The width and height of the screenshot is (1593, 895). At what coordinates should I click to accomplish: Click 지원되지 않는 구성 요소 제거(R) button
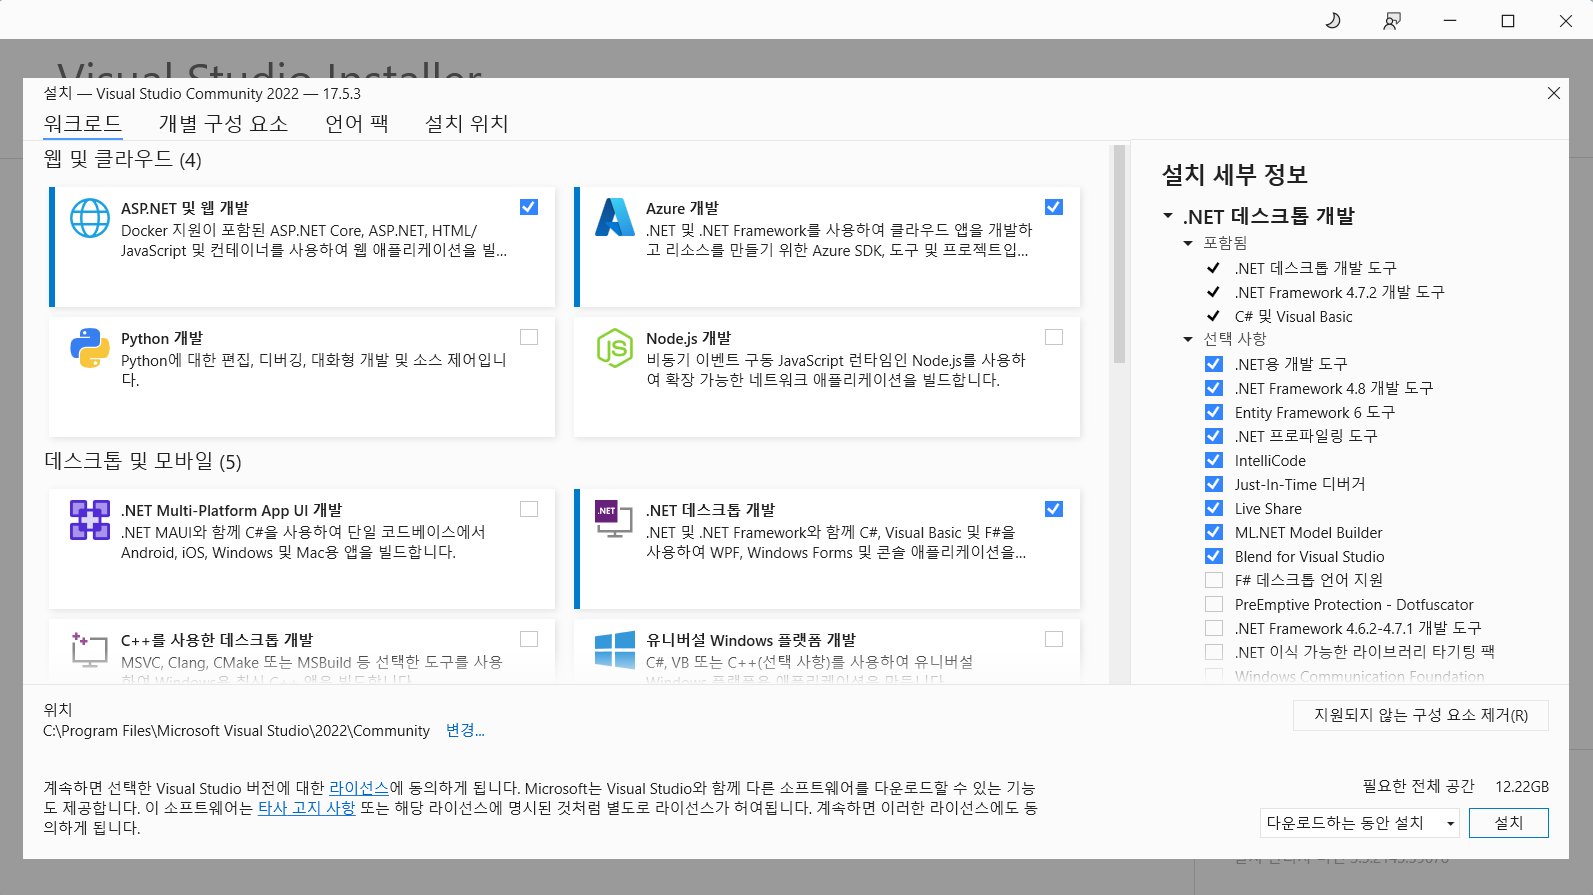click(x=1421, y=715)
